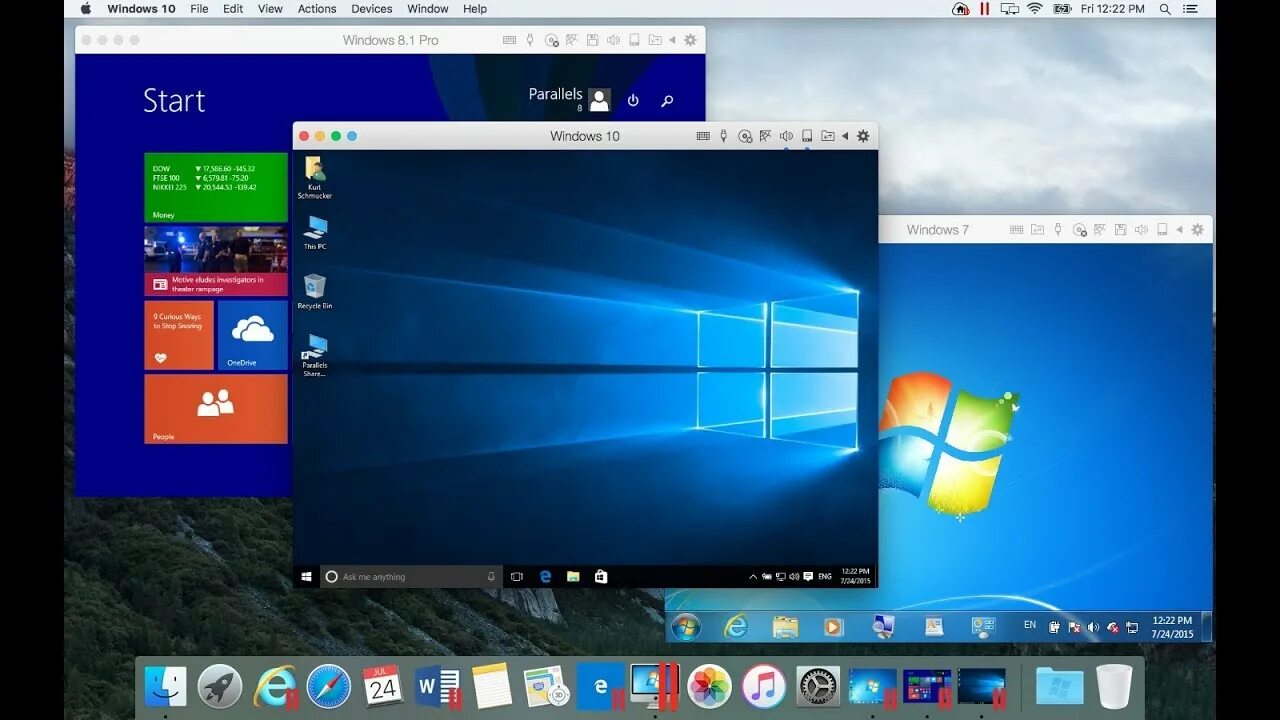1280x720 pixels.
Task: Click the power button on Windows 8.1 Start
Action: coord(633,101)
